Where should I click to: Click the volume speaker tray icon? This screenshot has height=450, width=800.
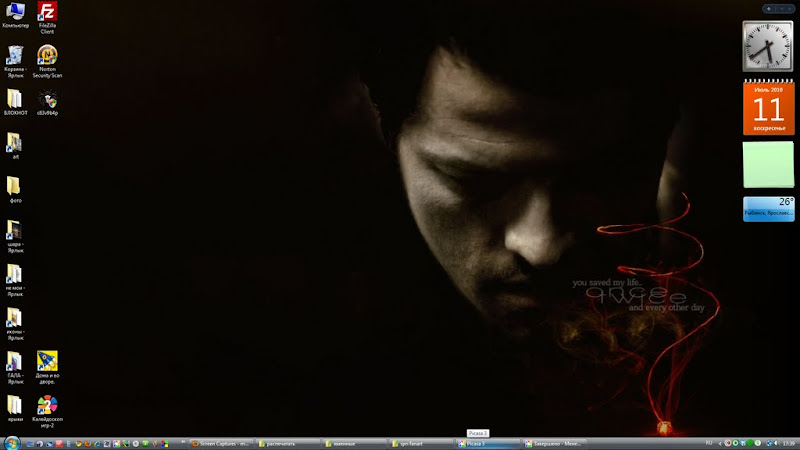tap(777, 443)
